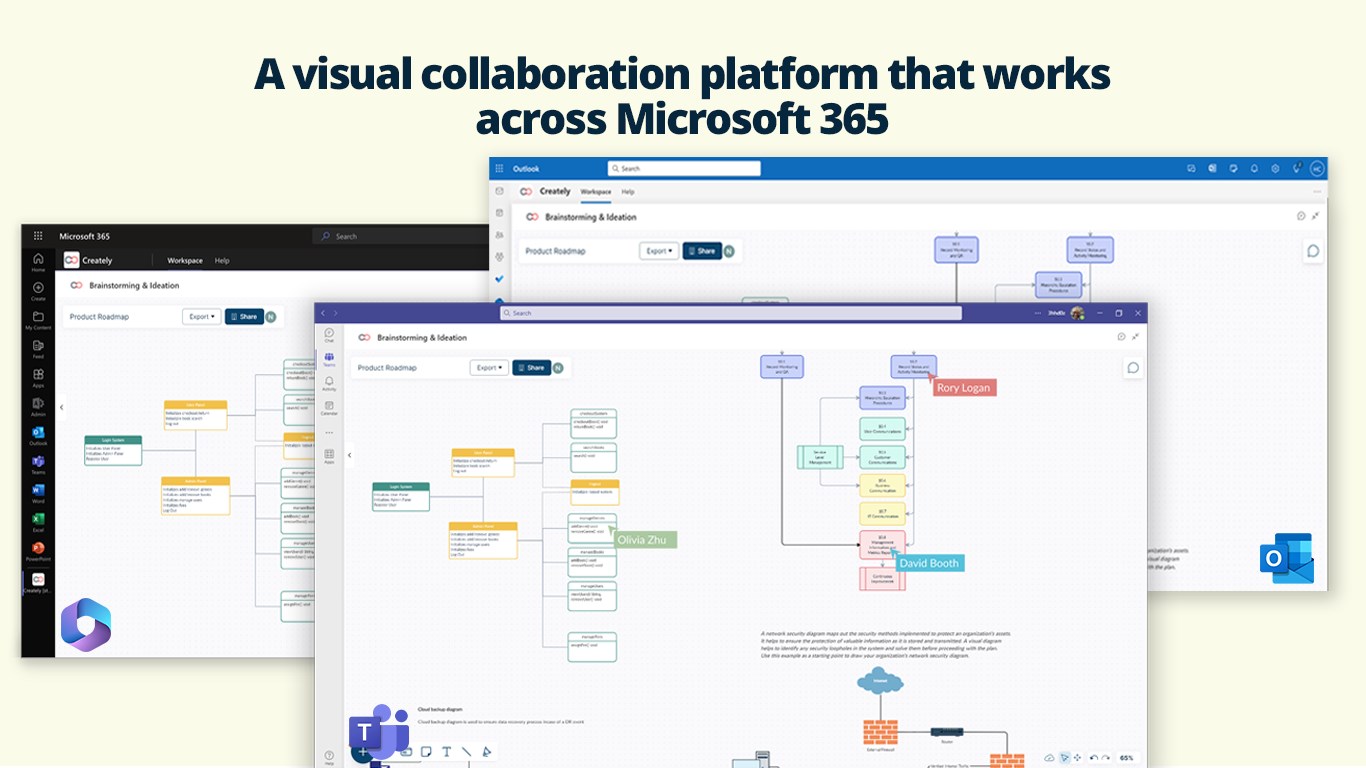Viewport: 1366px width, 768px height.
Task: Open Activity in Teams sidebar
Action: [x=329, y=384]
